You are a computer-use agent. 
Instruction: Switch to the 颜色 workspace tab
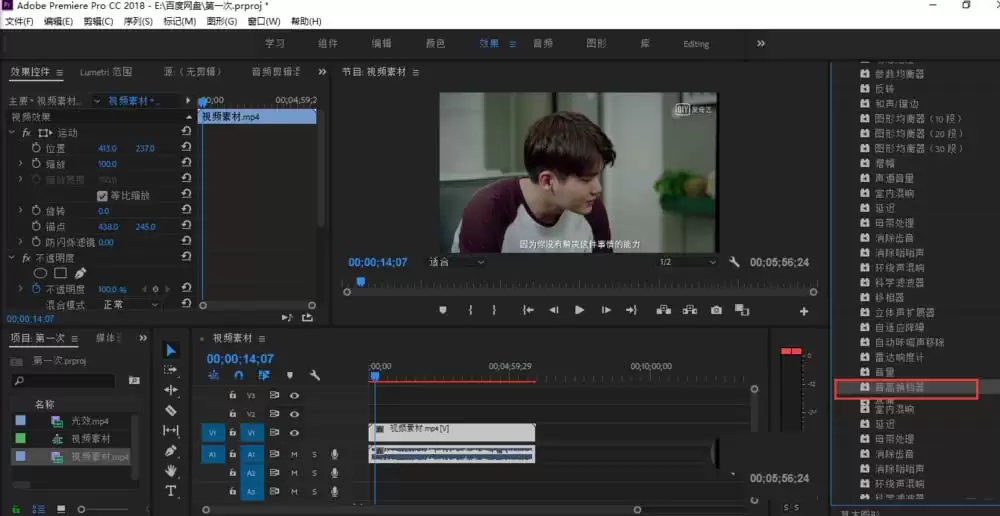pos(435,44)
